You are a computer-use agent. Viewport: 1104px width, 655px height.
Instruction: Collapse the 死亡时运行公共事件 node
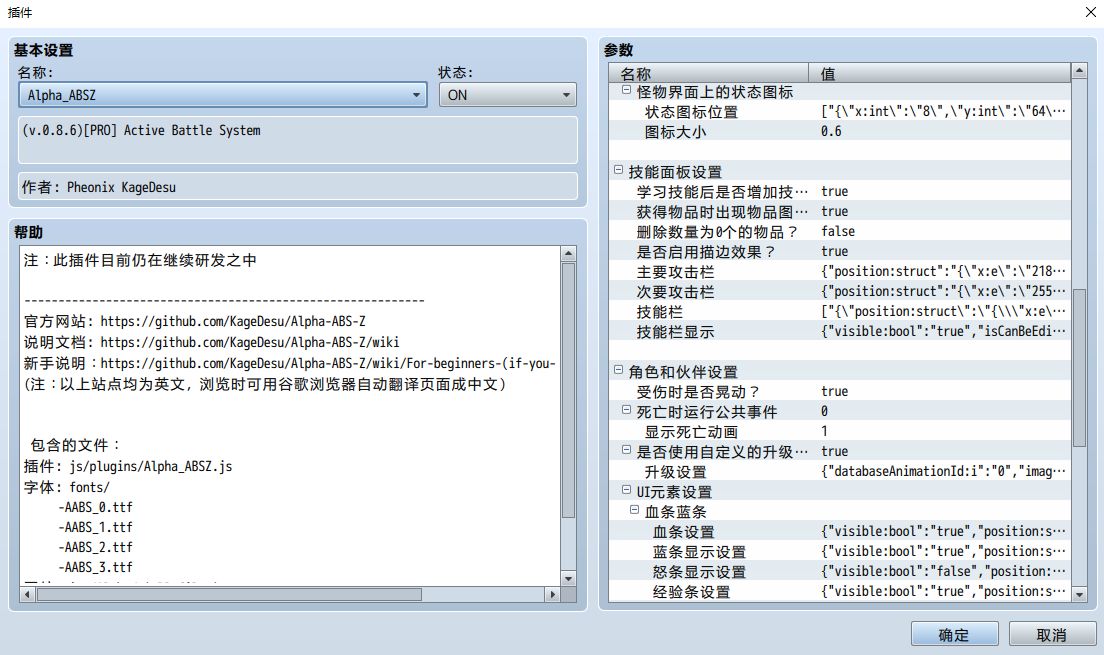(x=626, y=410)
